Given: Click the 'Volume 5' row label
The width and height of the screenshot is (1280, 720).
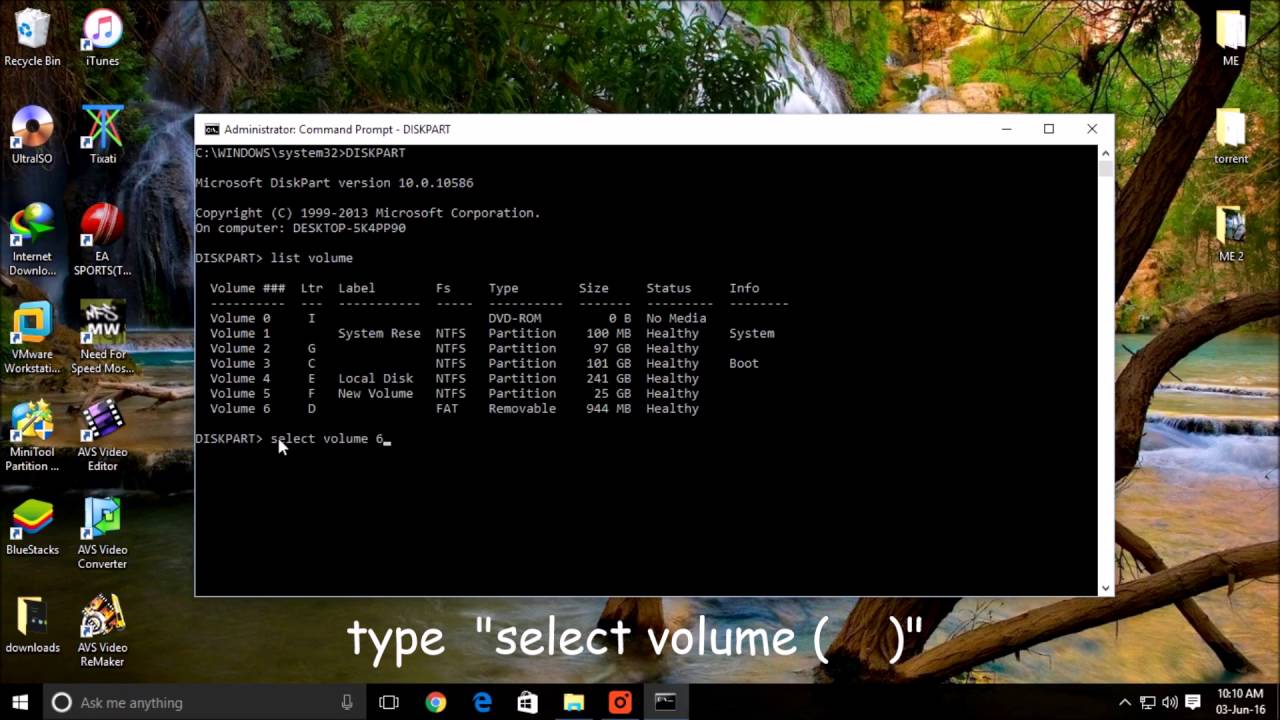Looking at the screenshot, I should coord(240,393).
